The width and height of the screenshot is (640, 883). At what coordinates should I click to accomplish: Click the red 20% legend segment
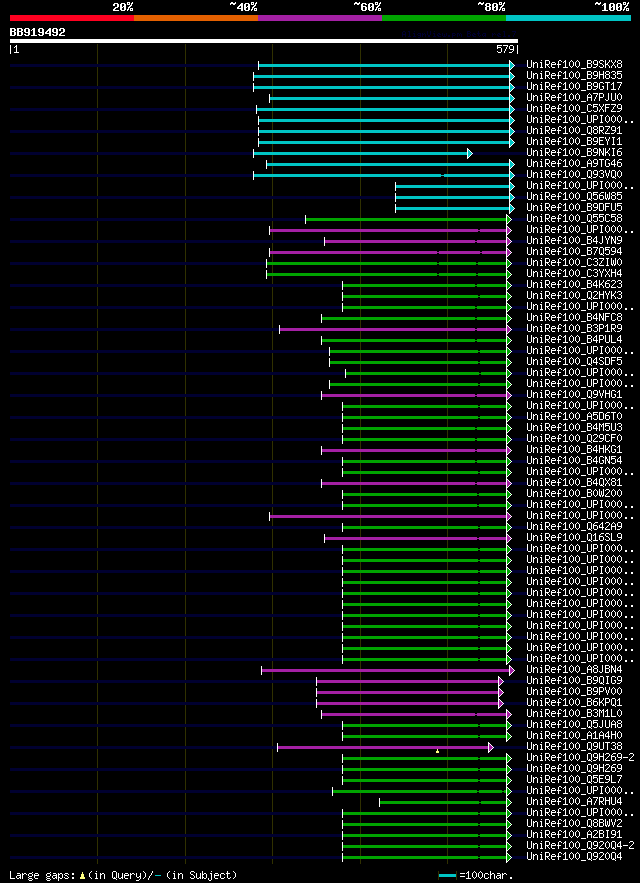click(72, 18)
